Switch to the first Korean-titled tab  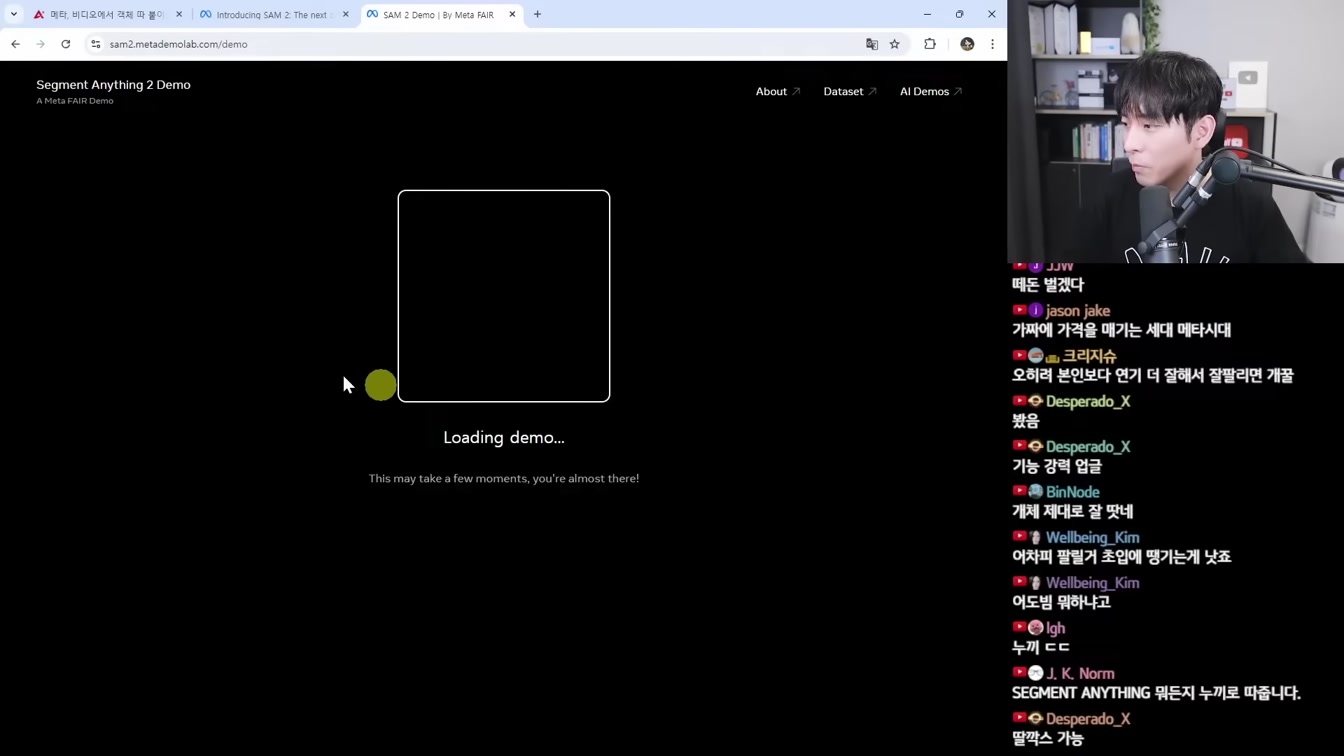pos(106,14)
